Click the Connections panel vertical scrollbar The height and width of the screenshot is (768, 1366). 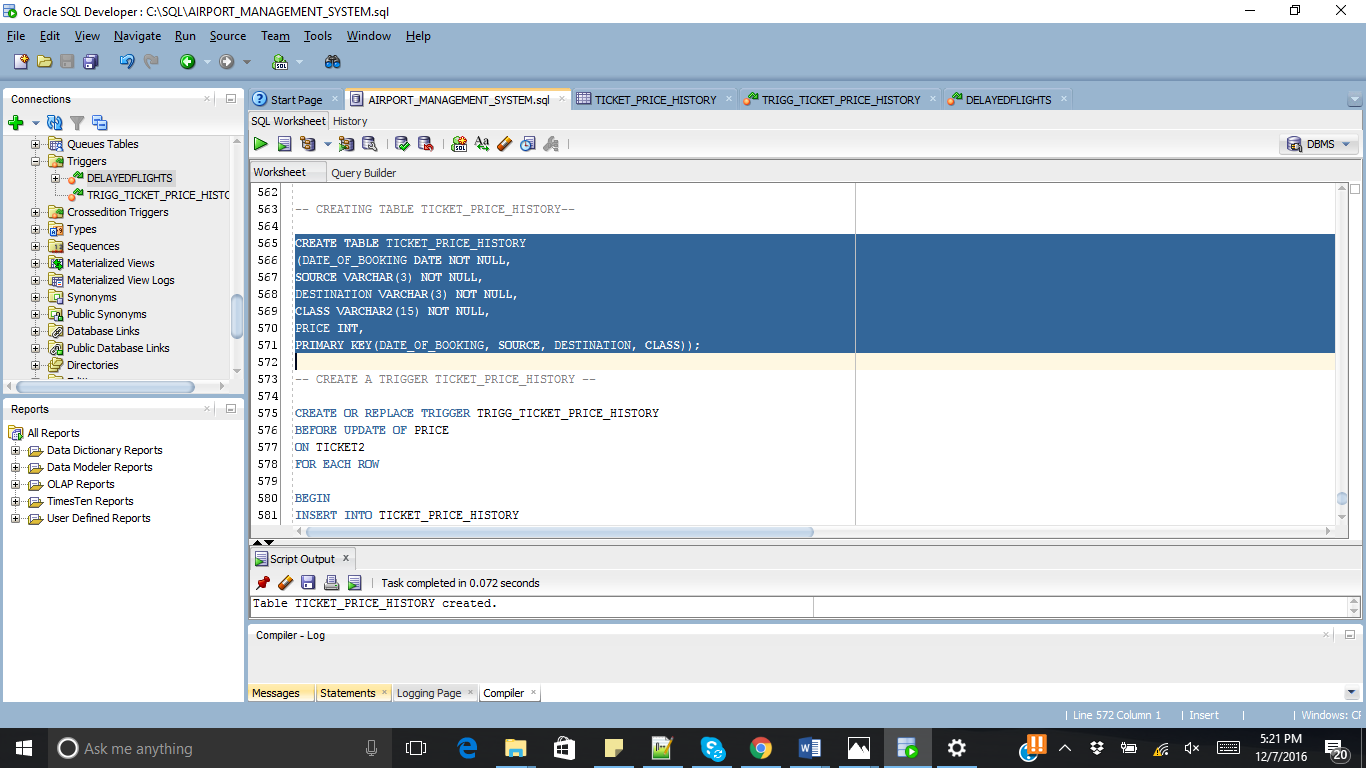point(237,316)
